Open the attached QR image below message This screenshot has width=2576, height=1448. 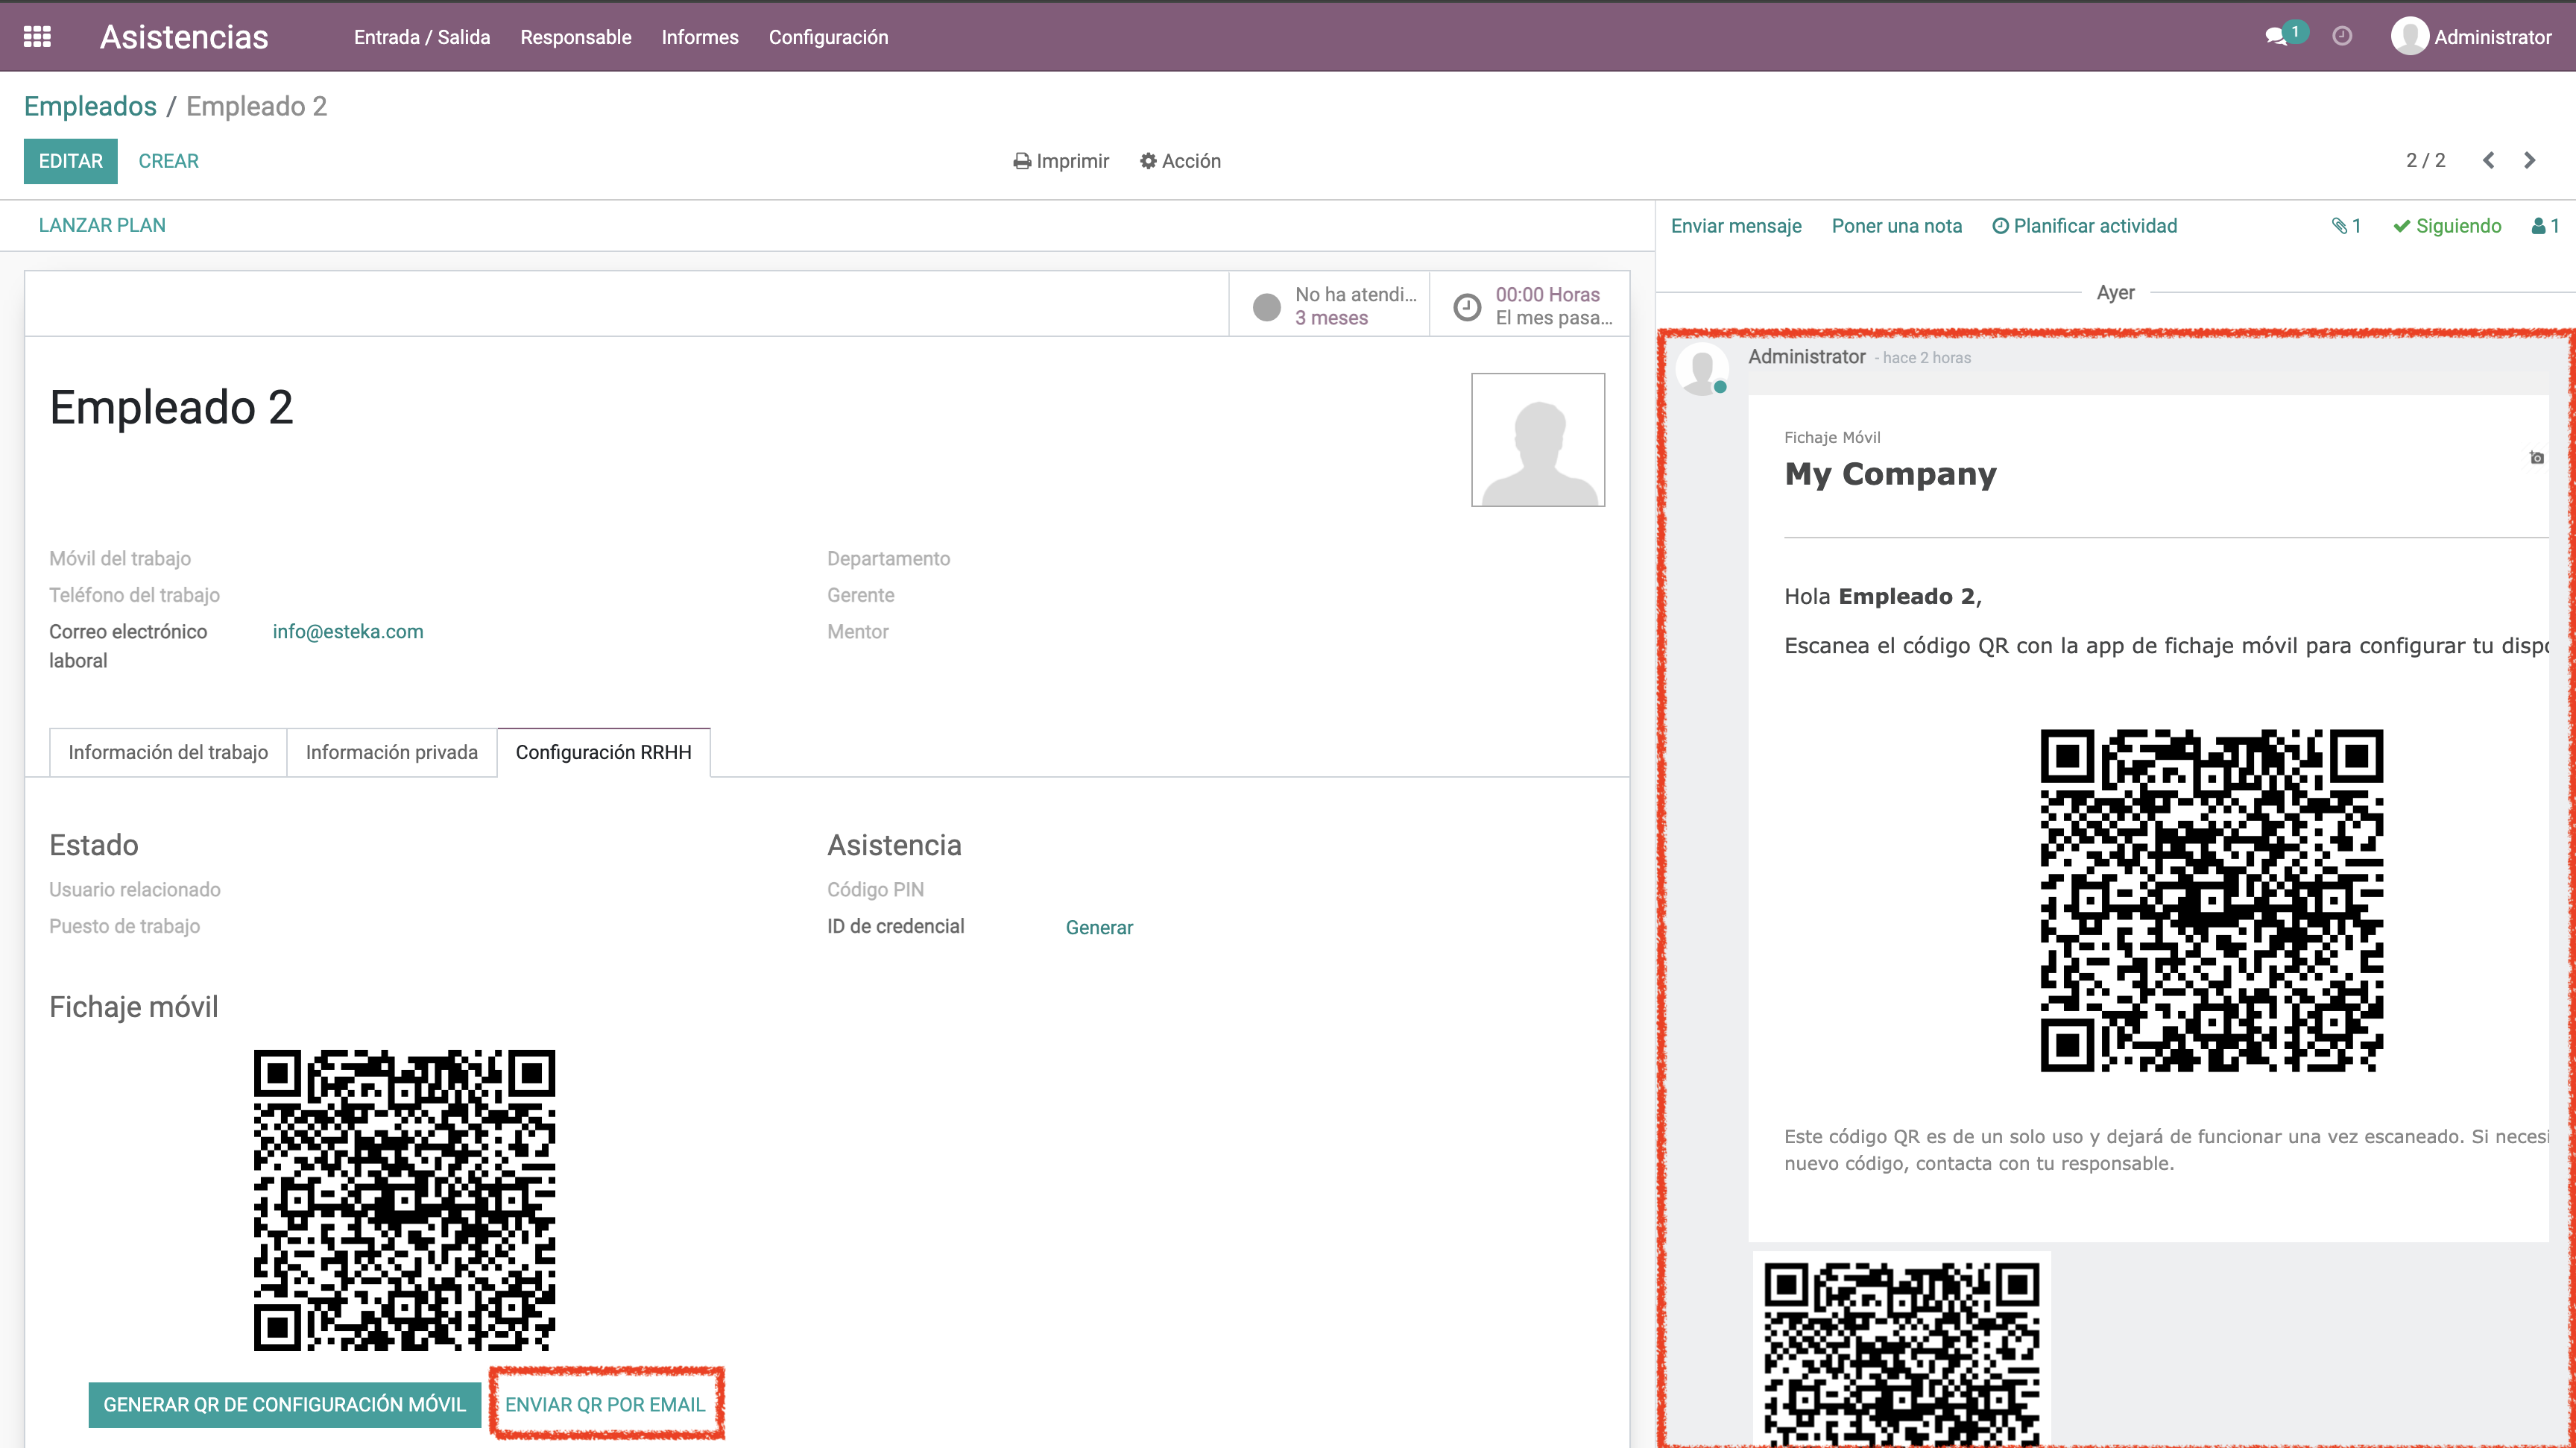pos(1901,1350)
